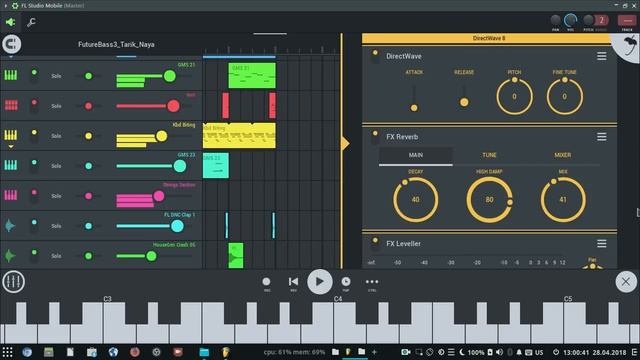
Task: Click the volume speaker in the system tray
Action: click(x=499, y=352)
